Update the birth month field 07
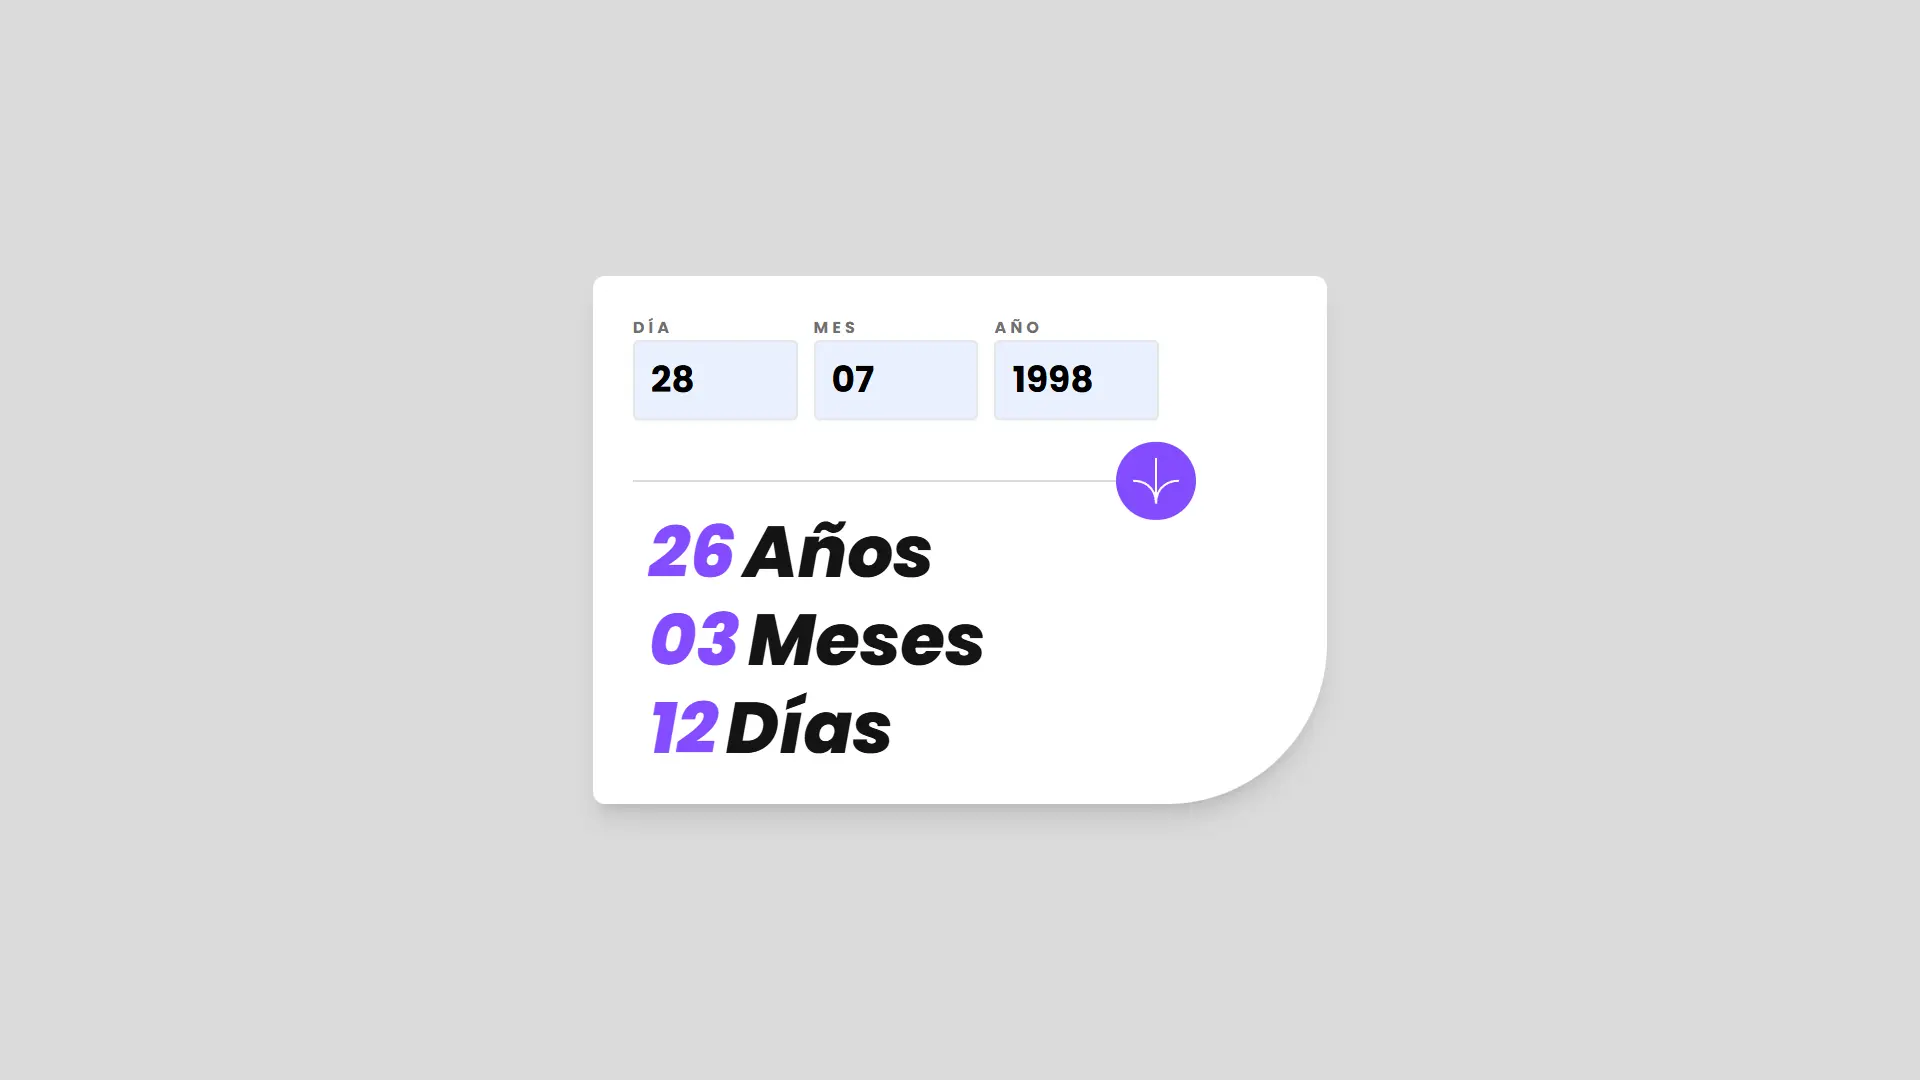Viewport: 1920px width, 1080px height. [895, 380]
